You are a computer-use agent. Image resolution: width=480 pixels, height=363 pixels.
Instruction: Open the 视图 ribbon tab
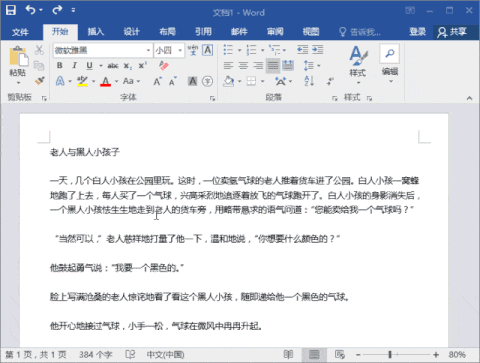click(x=311, y=32)
